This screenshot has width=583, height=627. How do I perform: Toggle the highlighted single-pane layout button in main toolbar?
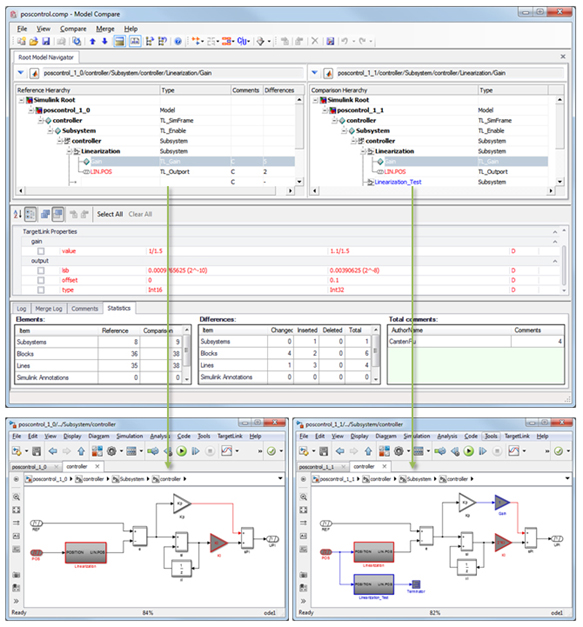click(x=120, y=41)
